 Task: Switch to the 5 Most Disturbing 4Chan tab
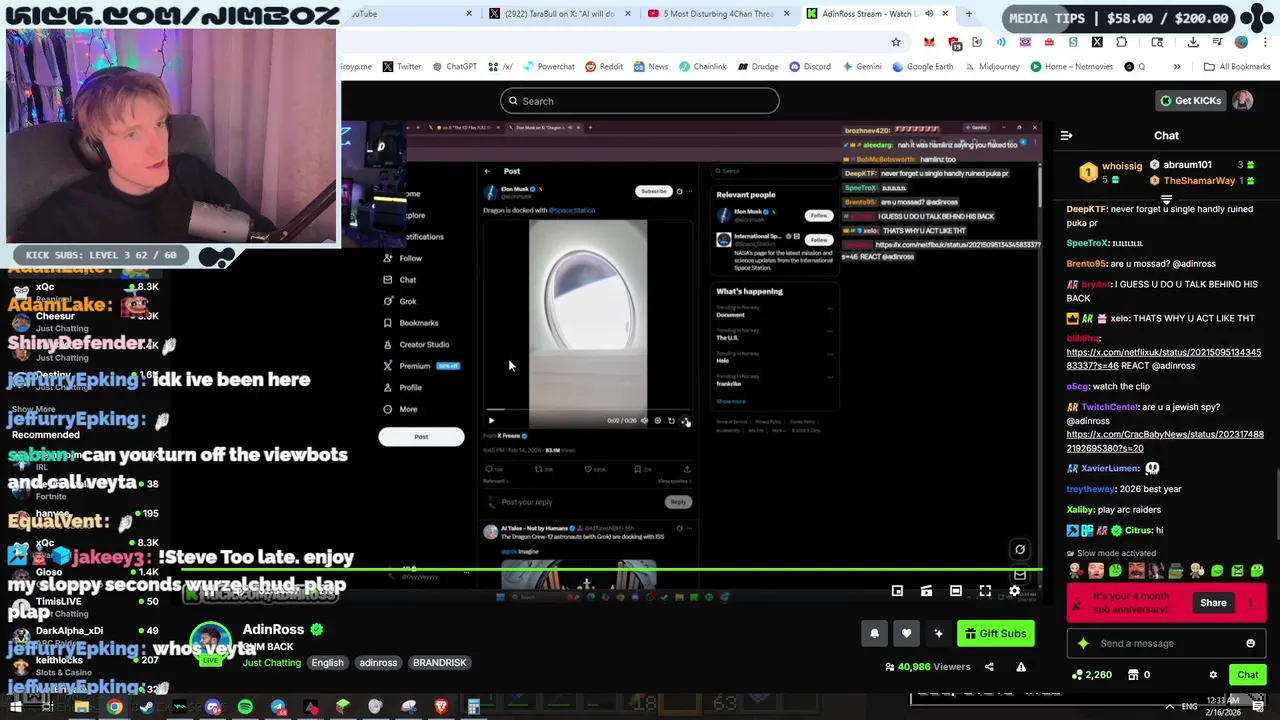pyautogui.click(x=718, y=14)
